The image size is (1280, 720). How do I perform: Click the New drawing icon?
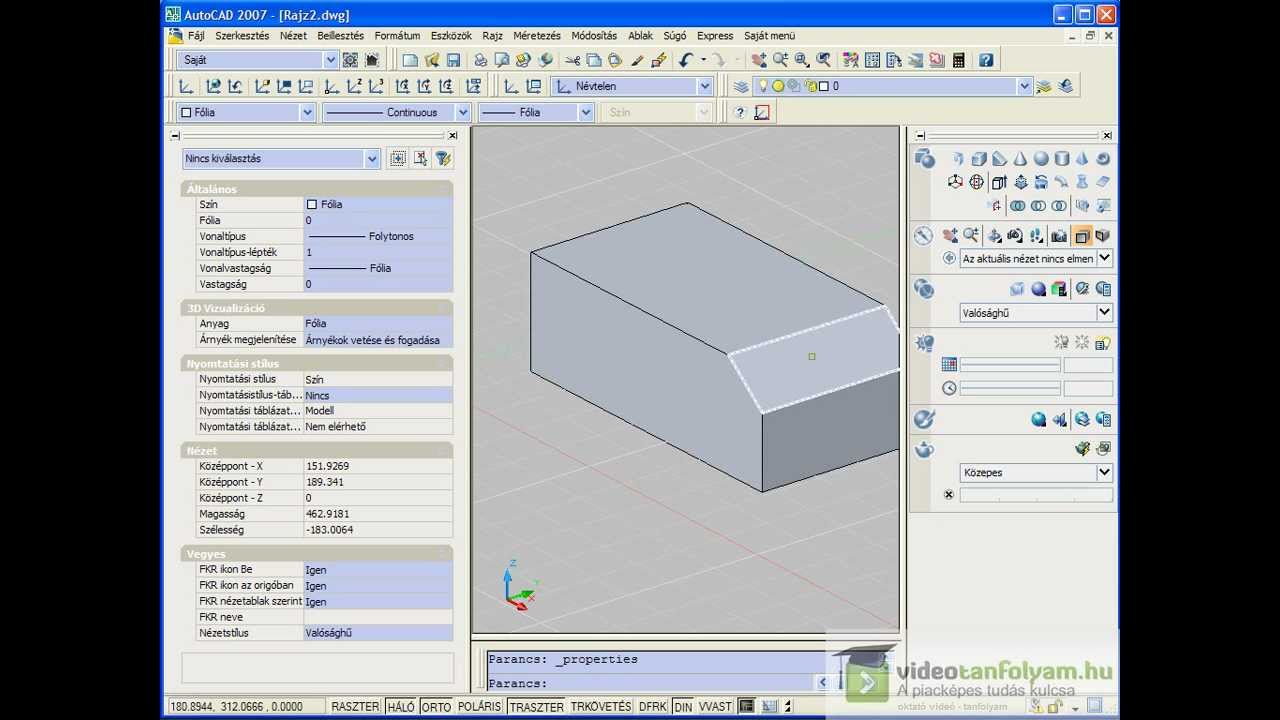coord(410,60)
